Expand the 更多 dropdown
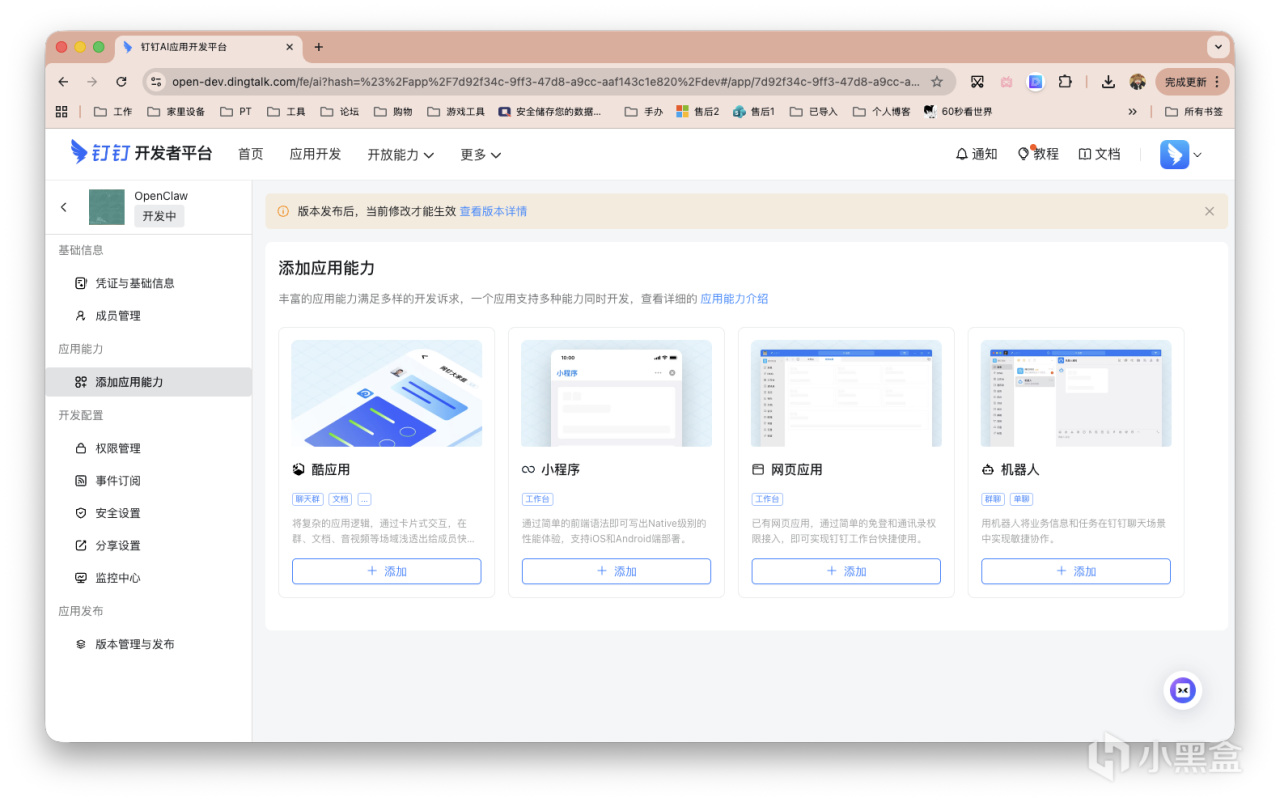1280x802 pixels. (x=481, y=154)
